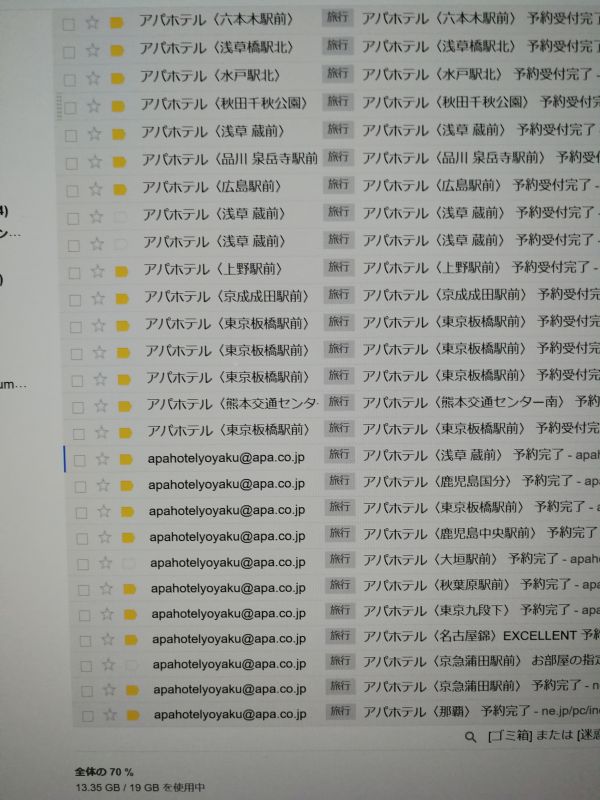Click sender アパホテル〈京成成田駅前〉
The image size is (600, 800).
(x=227, y=296)
